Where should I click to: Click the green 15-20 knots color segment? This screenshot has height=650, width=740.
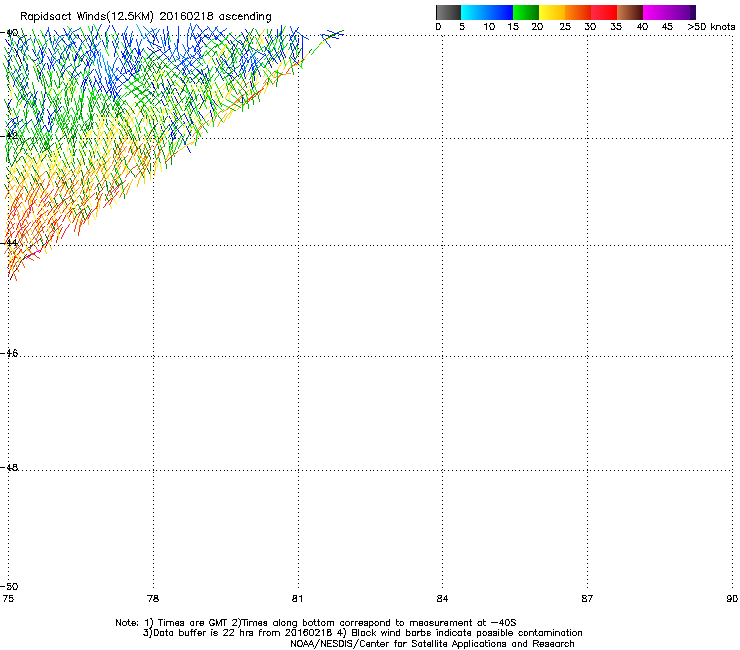[x=526, y=12]
